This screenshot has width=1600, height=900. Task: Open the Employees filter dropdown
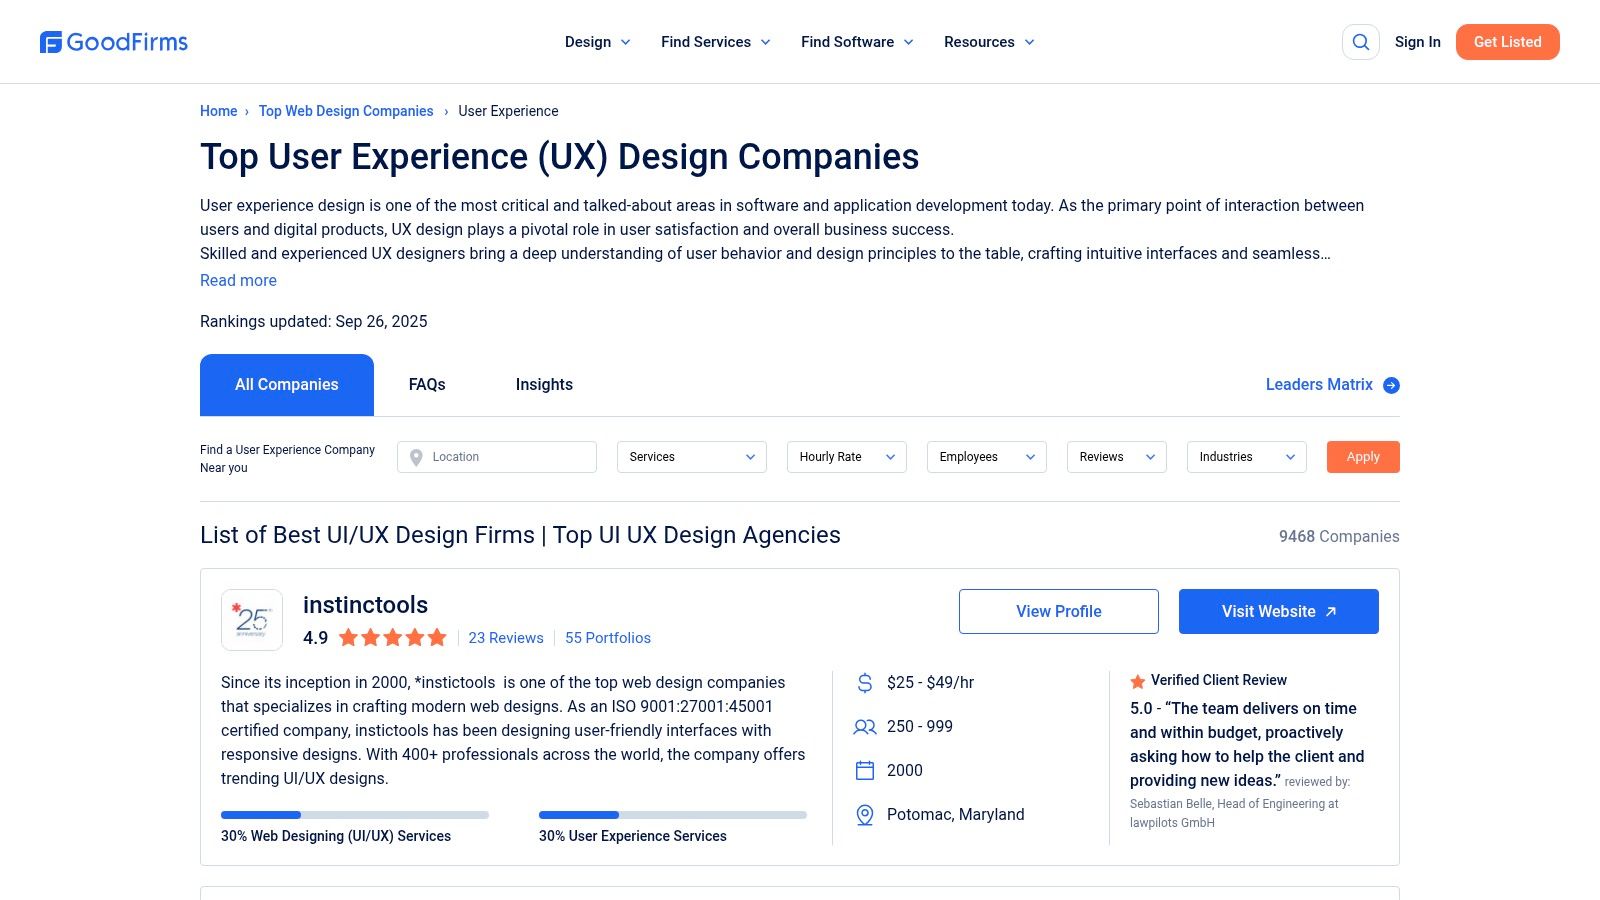[987, 457]
